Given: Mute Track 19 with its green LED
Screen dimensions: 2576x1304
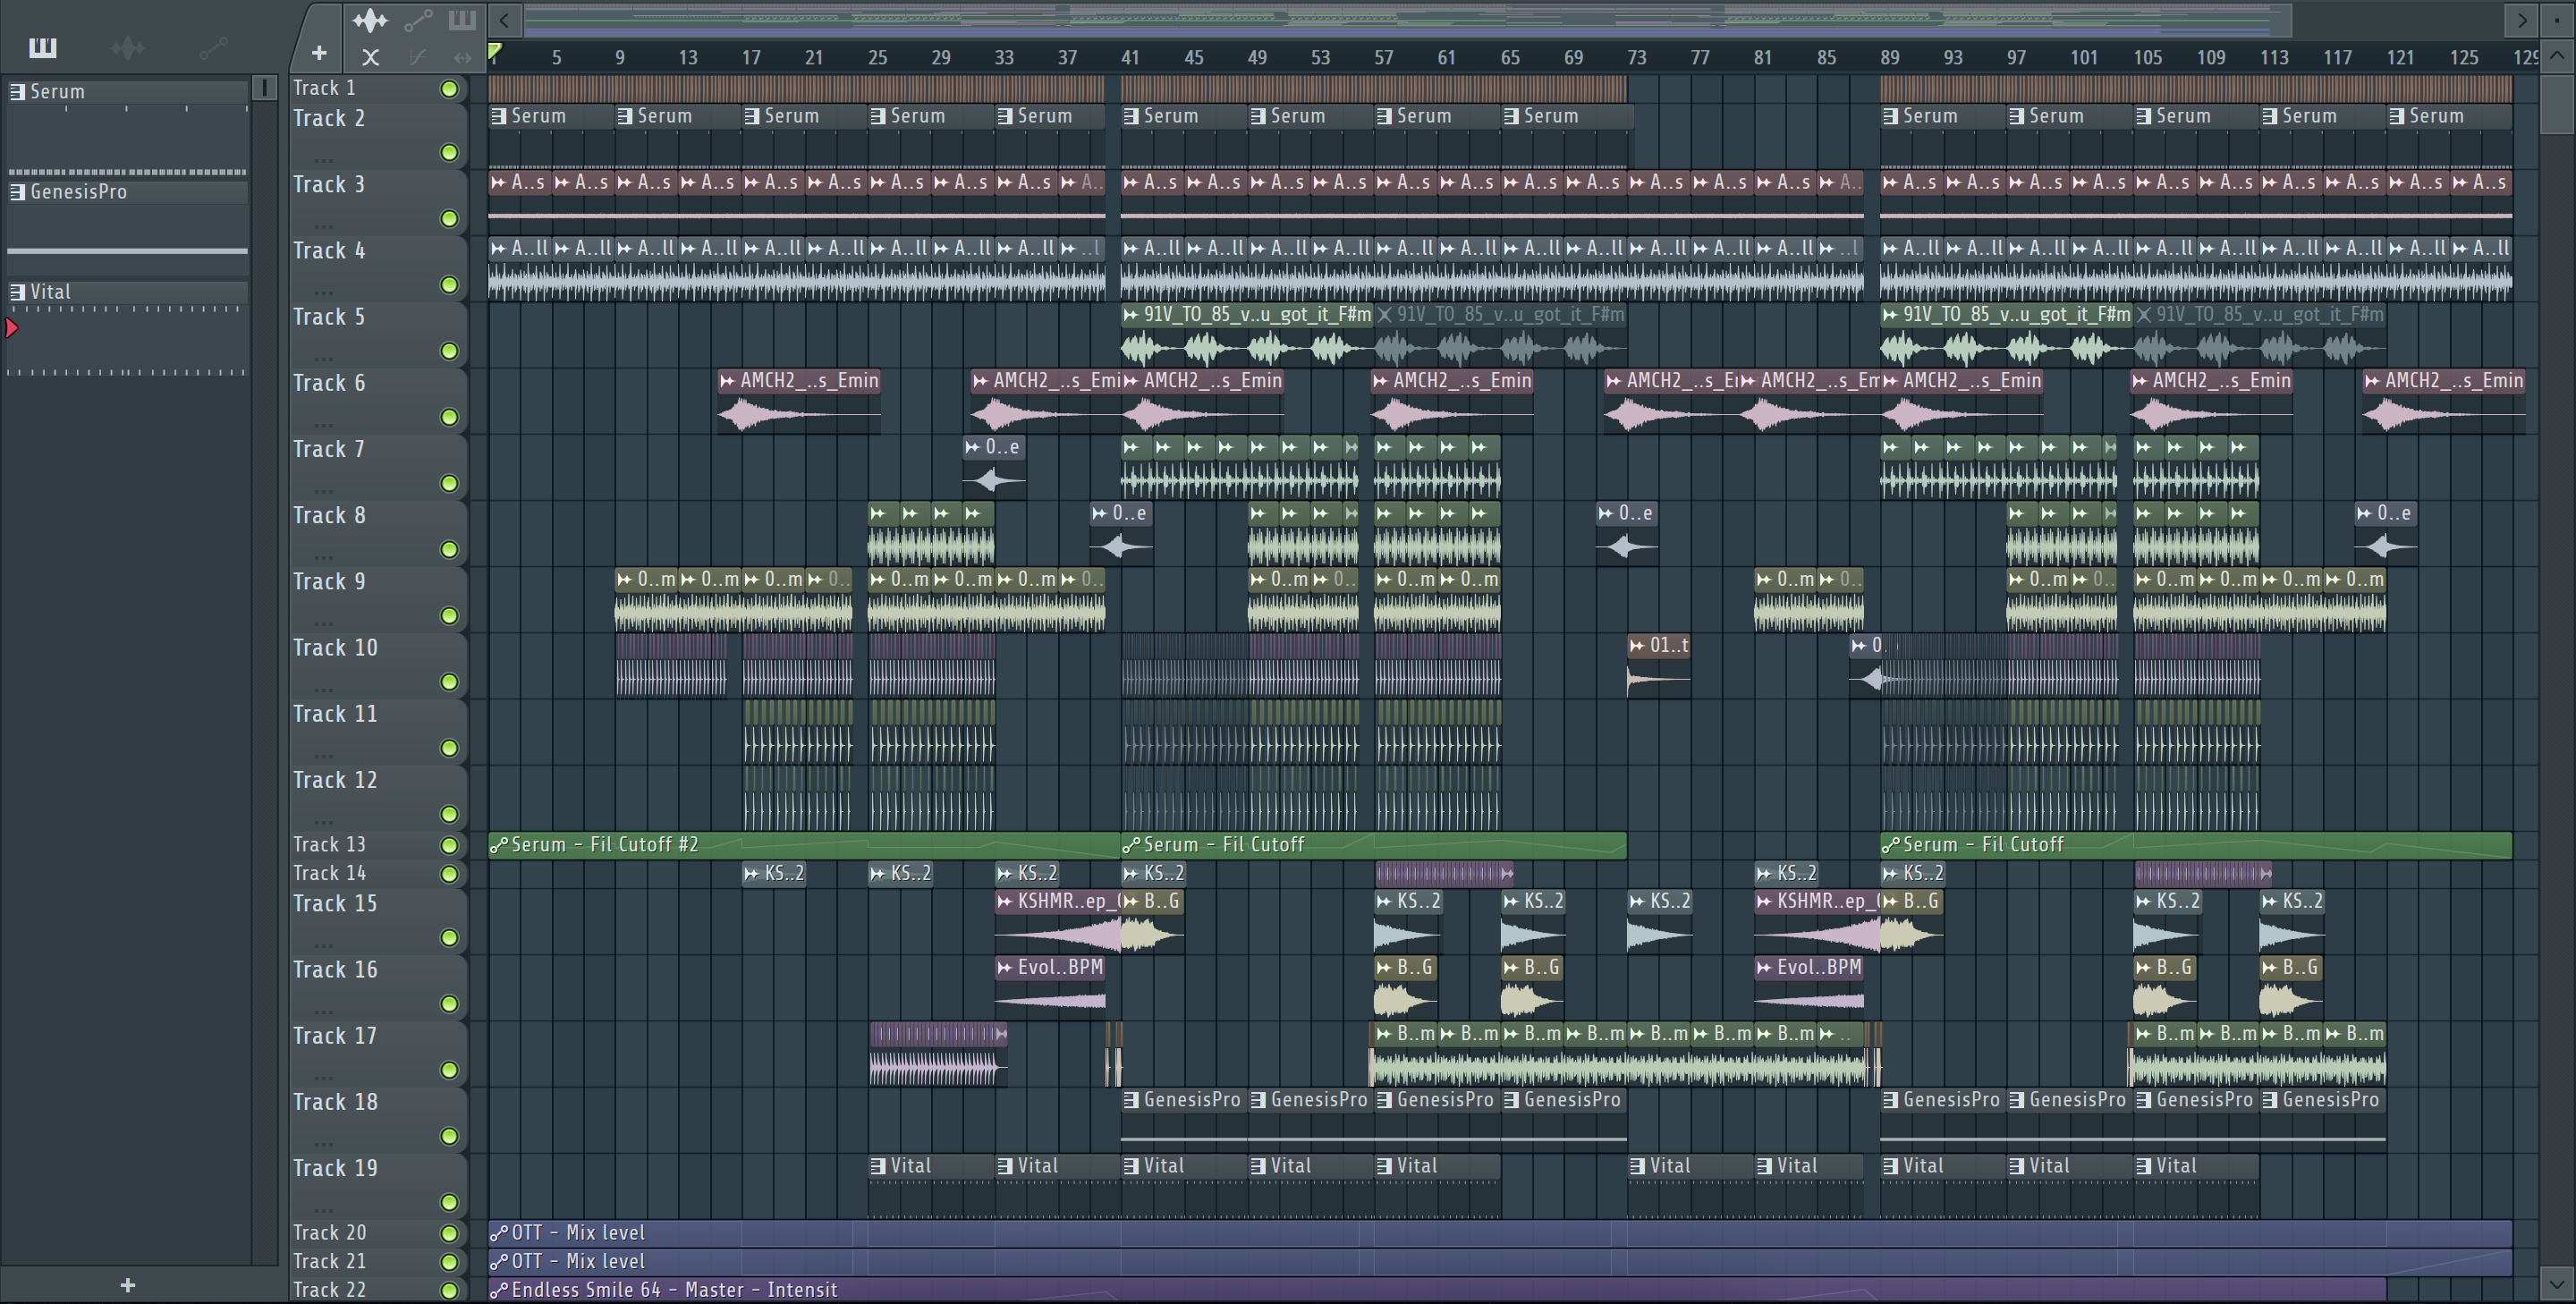Looking at the screenshot, I should pos(450,1202).
